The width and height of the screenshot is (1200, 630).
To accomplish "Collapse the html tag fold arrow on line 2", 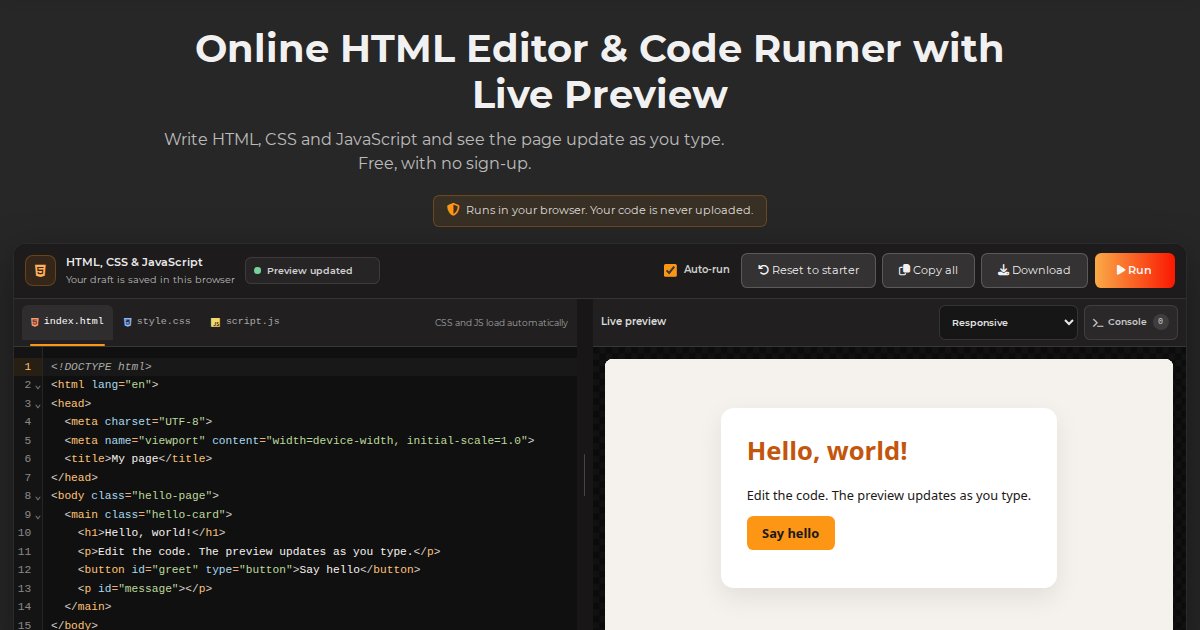I will [39, 386].
